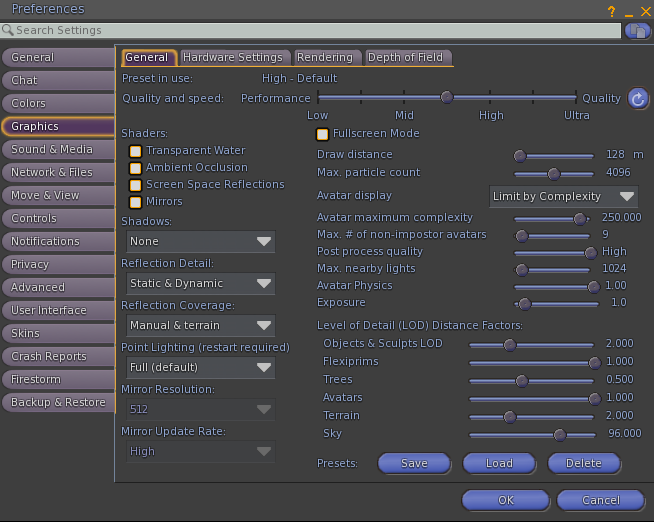Confirm preferences with OK
Viewport: 654px width, 522px height.
coord(506,500)
